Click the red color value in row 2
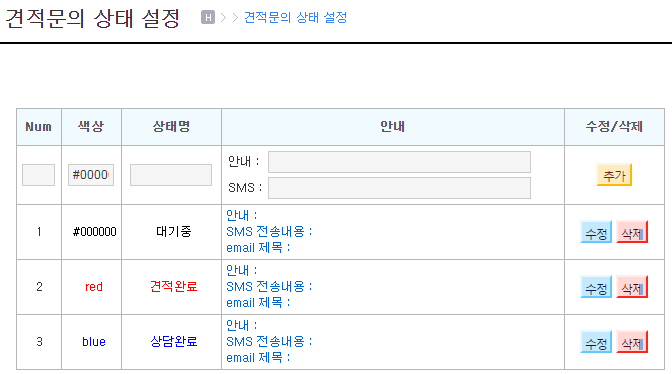 [94, 287]
